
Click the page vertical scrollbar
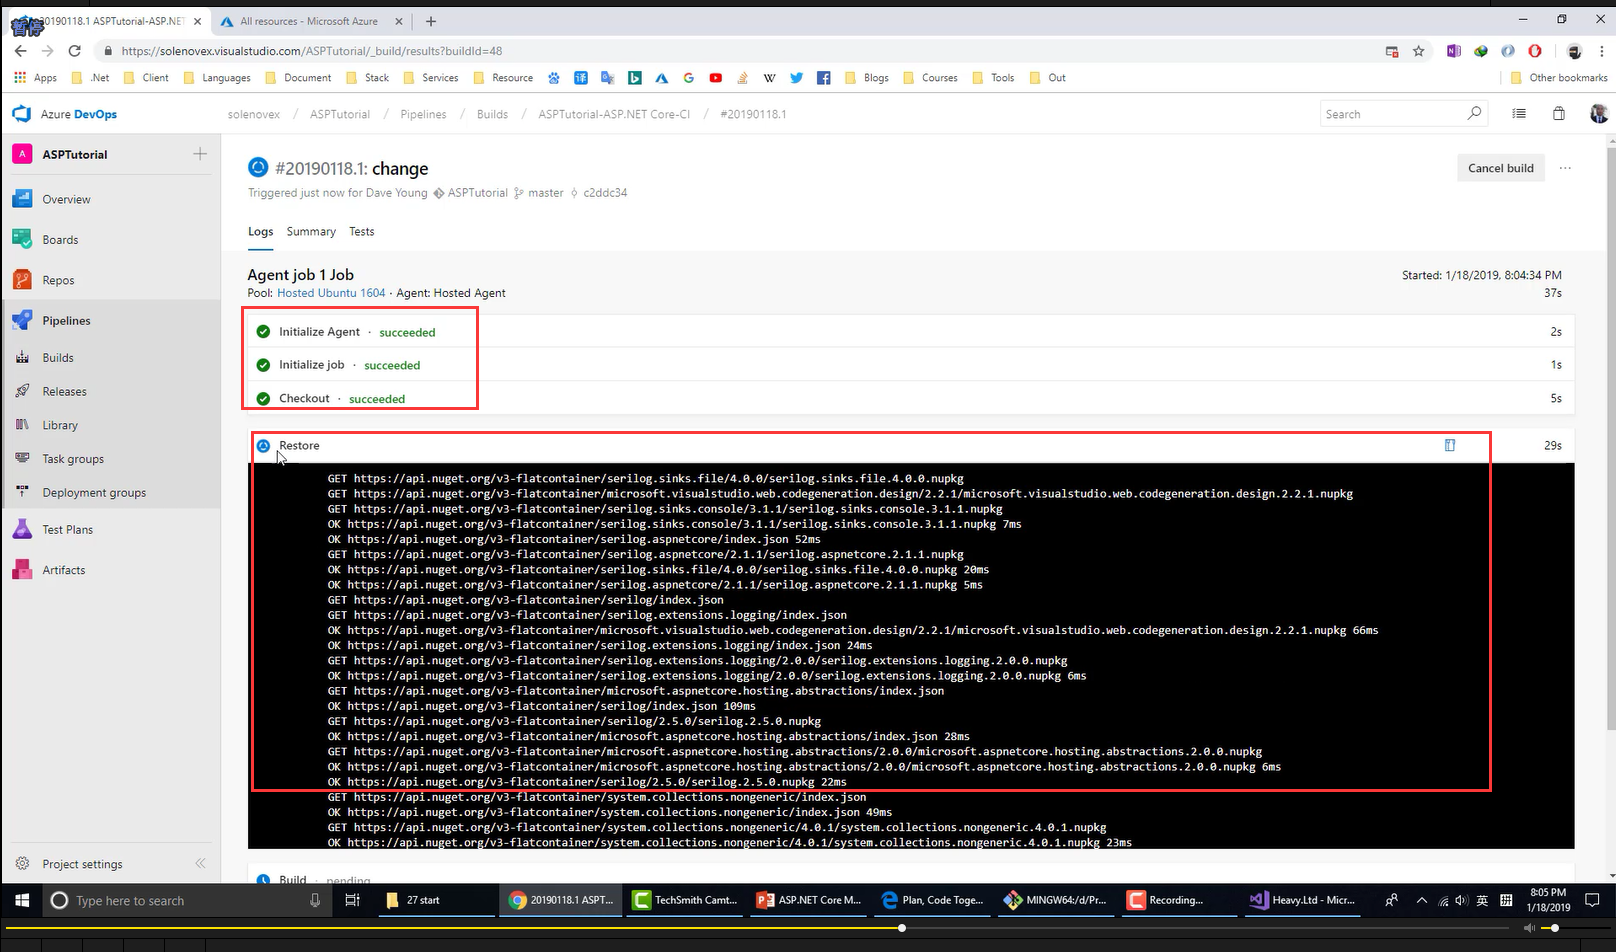(x=1610, y=440)
